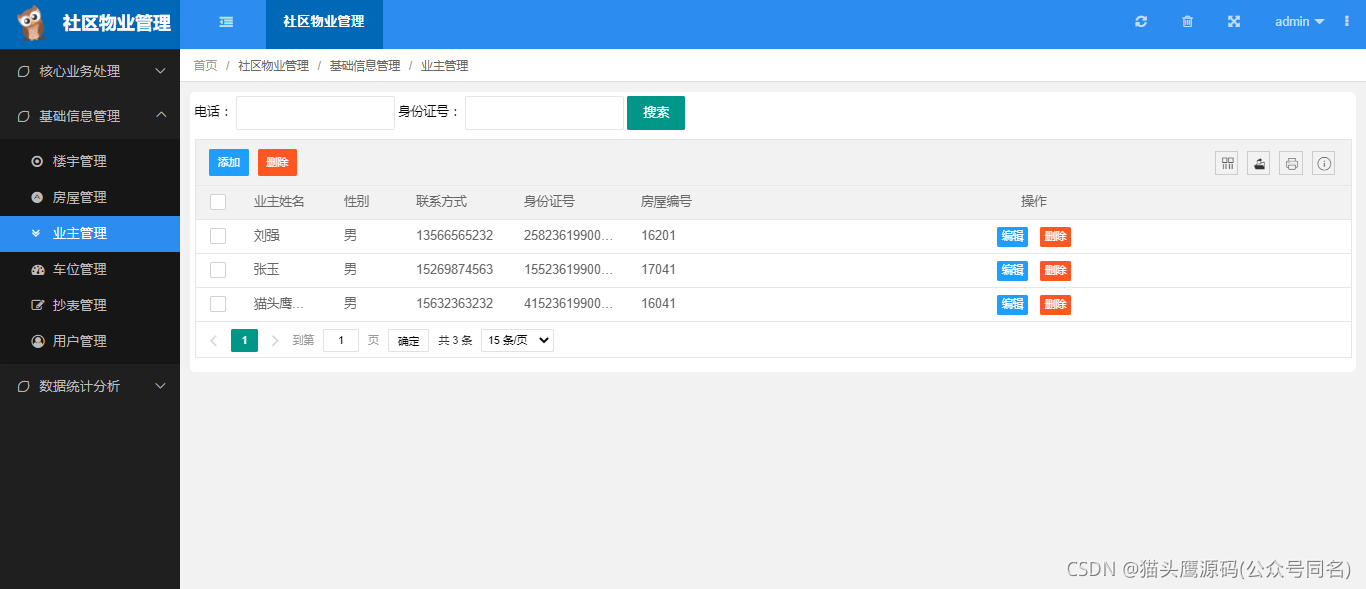The width and height of the screenshot is (1366, 589).
Task: Expand the 数据统计分析 menu
Action: (90, 386)
